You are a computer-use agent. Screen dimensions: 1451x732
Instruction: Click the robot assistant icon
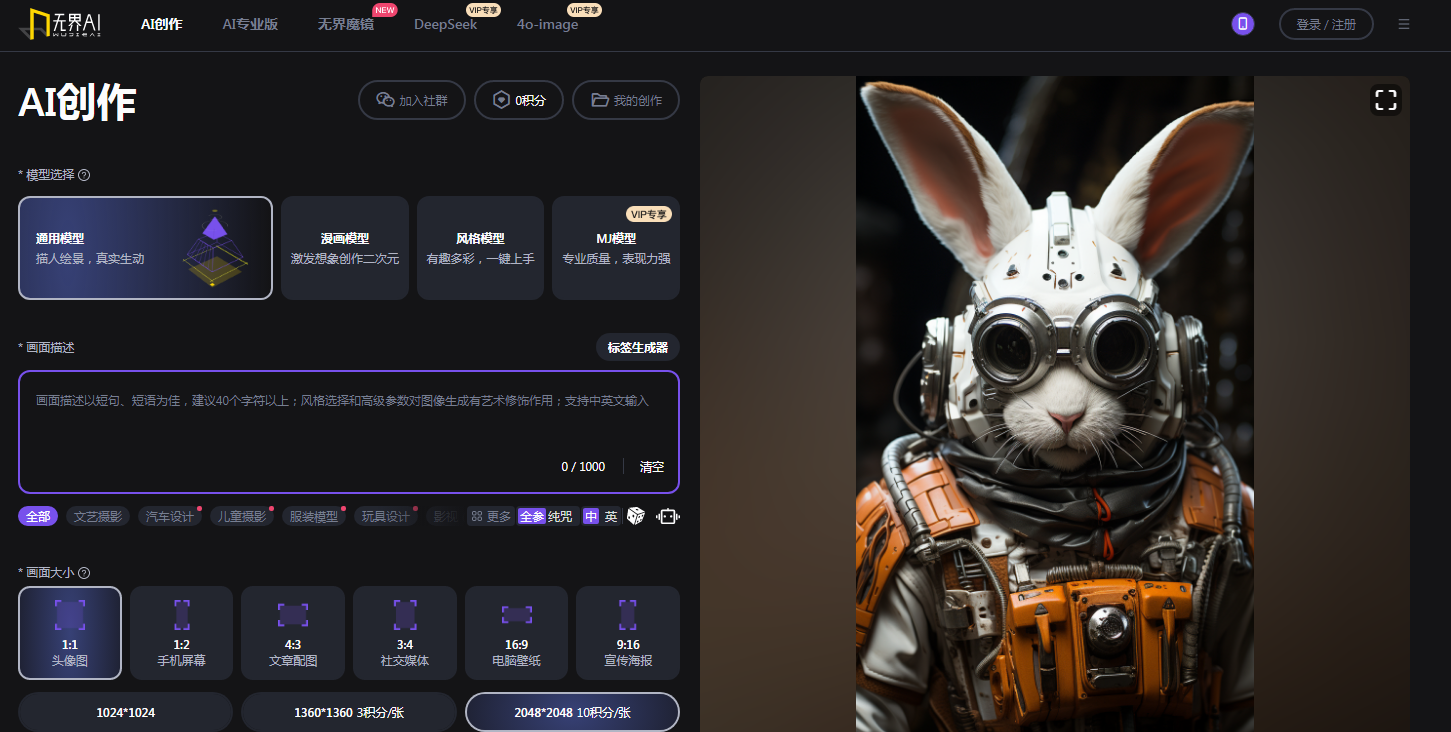(667, 516)
